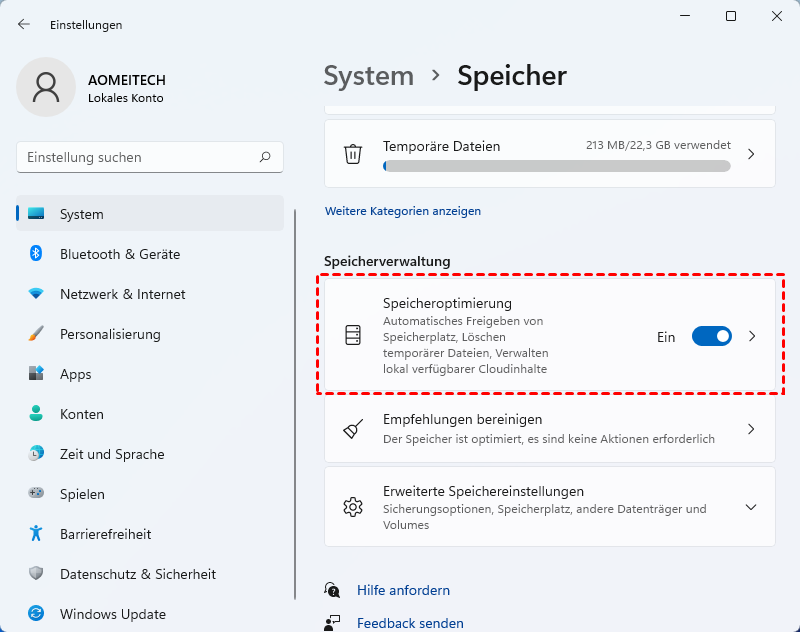
Task: Open Empfehlungen bereinigen via its chevron
Action: (x=751, y=429)
